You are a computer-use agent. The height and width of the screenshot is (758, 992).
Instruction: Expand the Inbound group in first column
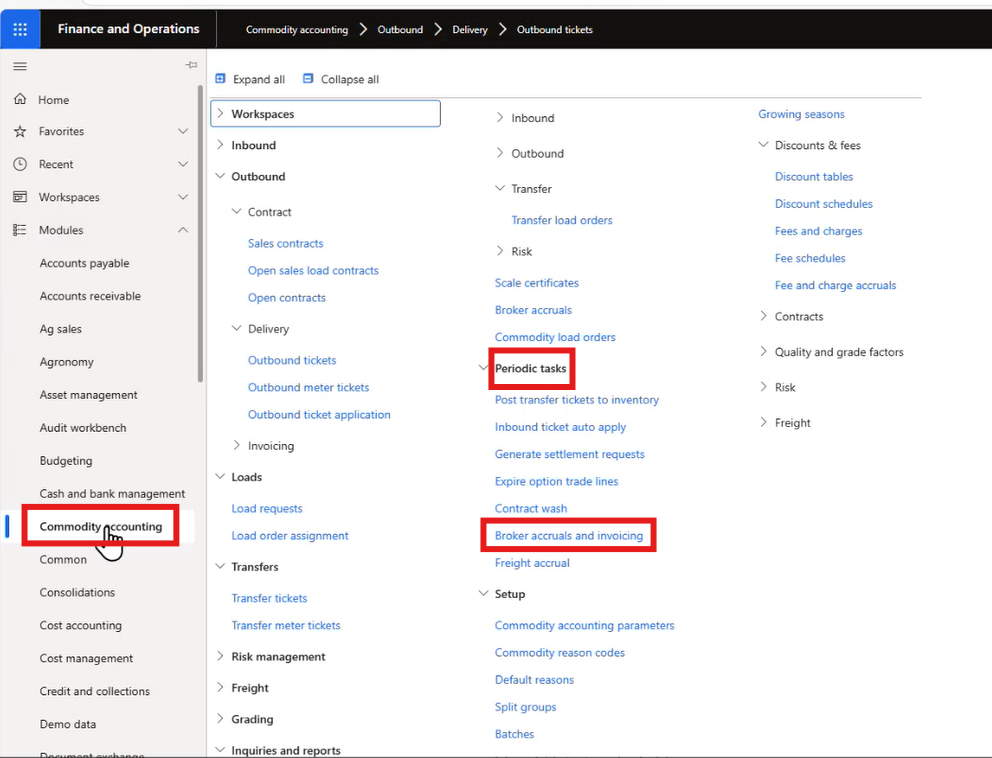pos(220,145)
